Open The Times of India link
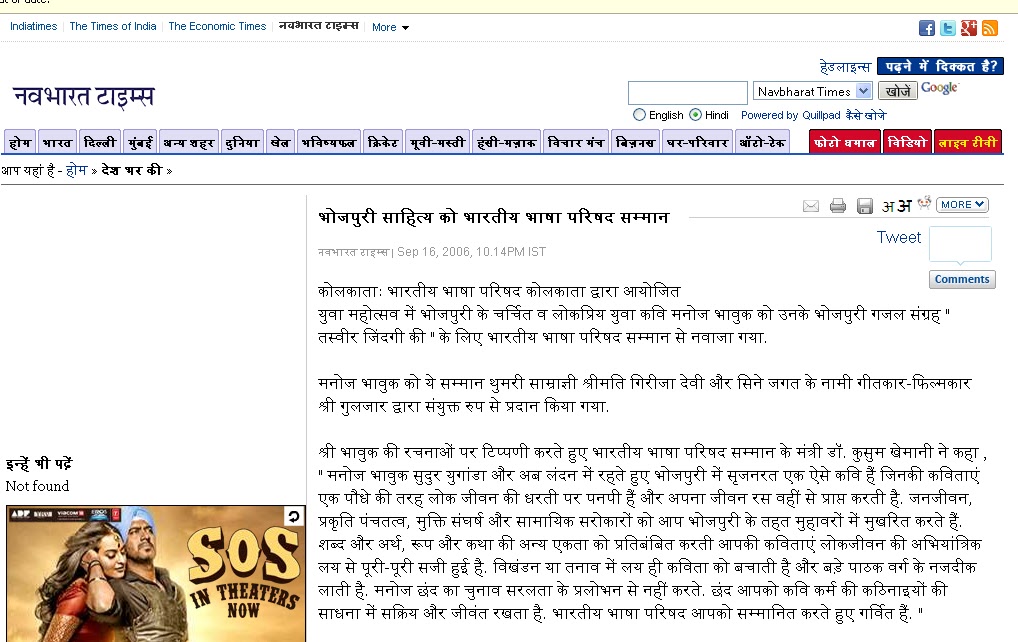This screenshot has width=1018, height=642. point(113,27)
